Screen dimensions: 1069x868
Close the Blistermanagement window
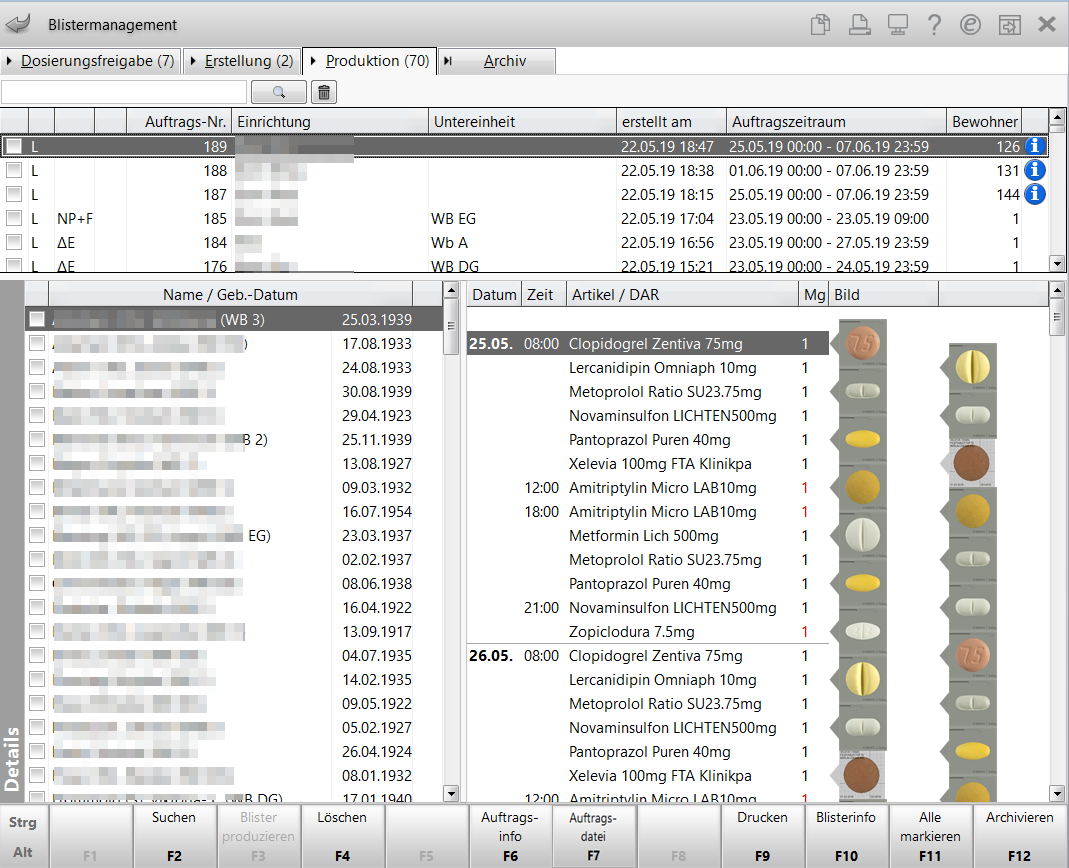click(1047, 25)
